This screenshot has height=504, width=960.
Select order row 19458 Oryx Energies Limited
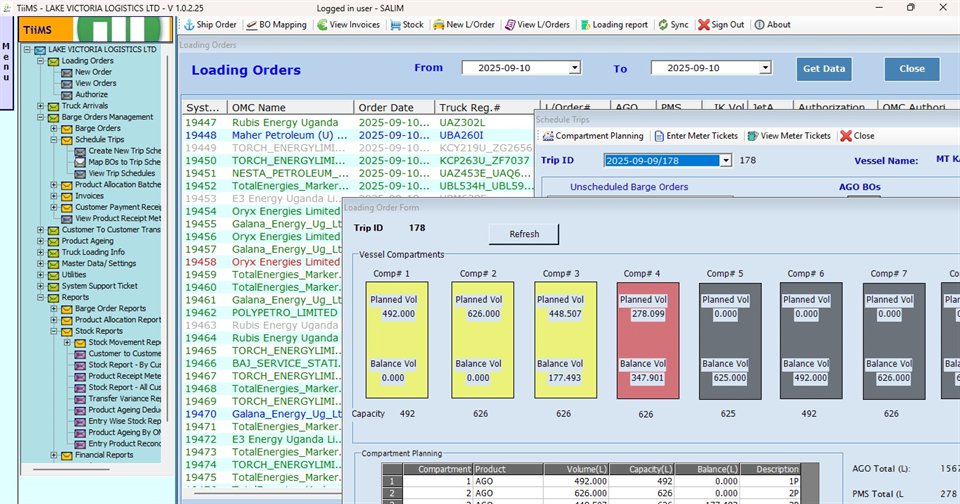click(262, 262)
